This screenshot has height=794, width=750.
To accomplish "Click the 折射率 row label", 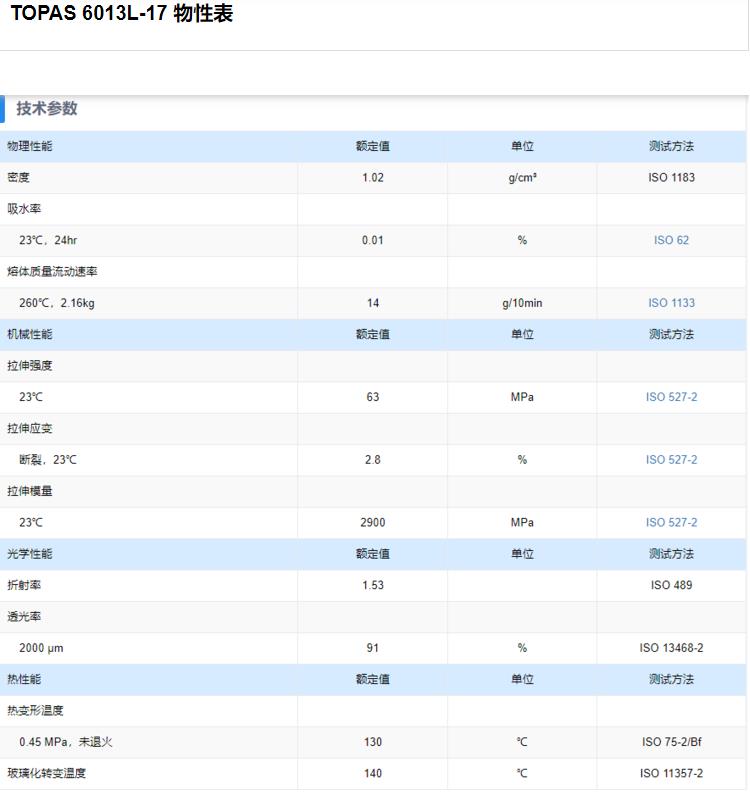I will pyautogui.click(x=24, y=585).
